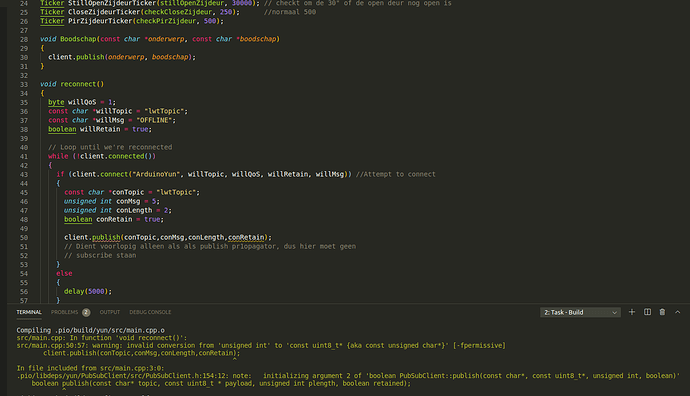Split the terminal with split icon
This screenshot has width=690, height=396.
[647, 312]
